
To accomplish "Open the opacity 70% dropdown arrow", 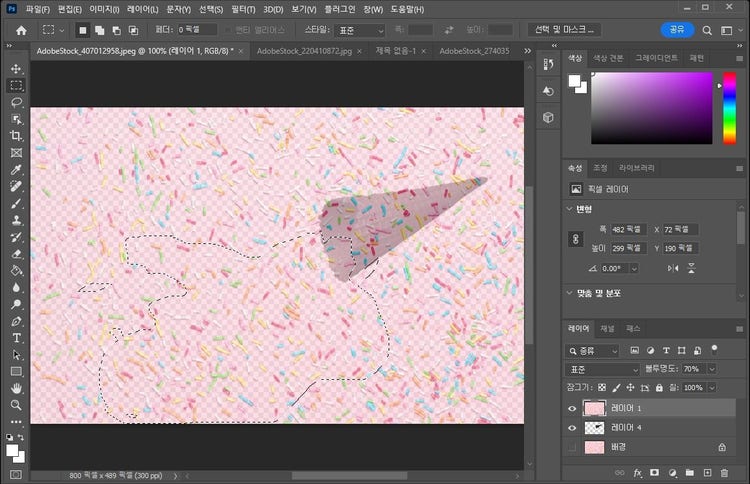I will tap(712, 369).
